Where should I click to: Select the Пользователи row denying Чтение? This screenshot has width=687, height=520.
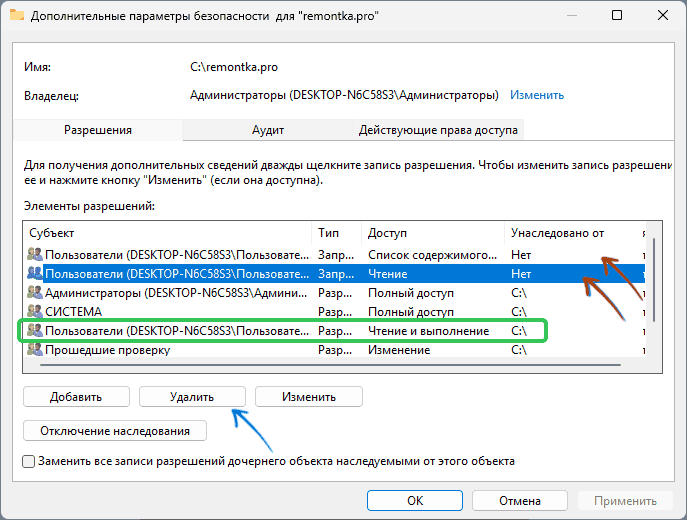click(x=335, y=274)
